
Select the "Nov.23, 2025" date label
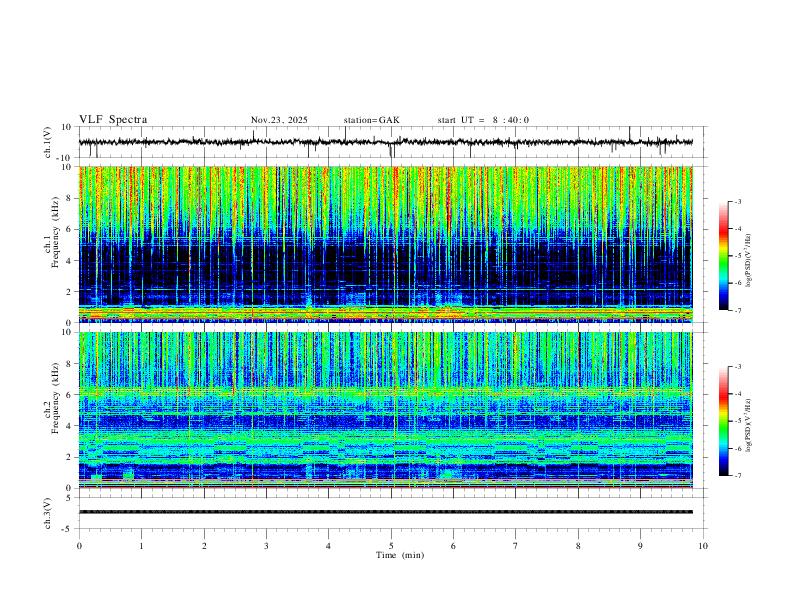tap(279, 120)
